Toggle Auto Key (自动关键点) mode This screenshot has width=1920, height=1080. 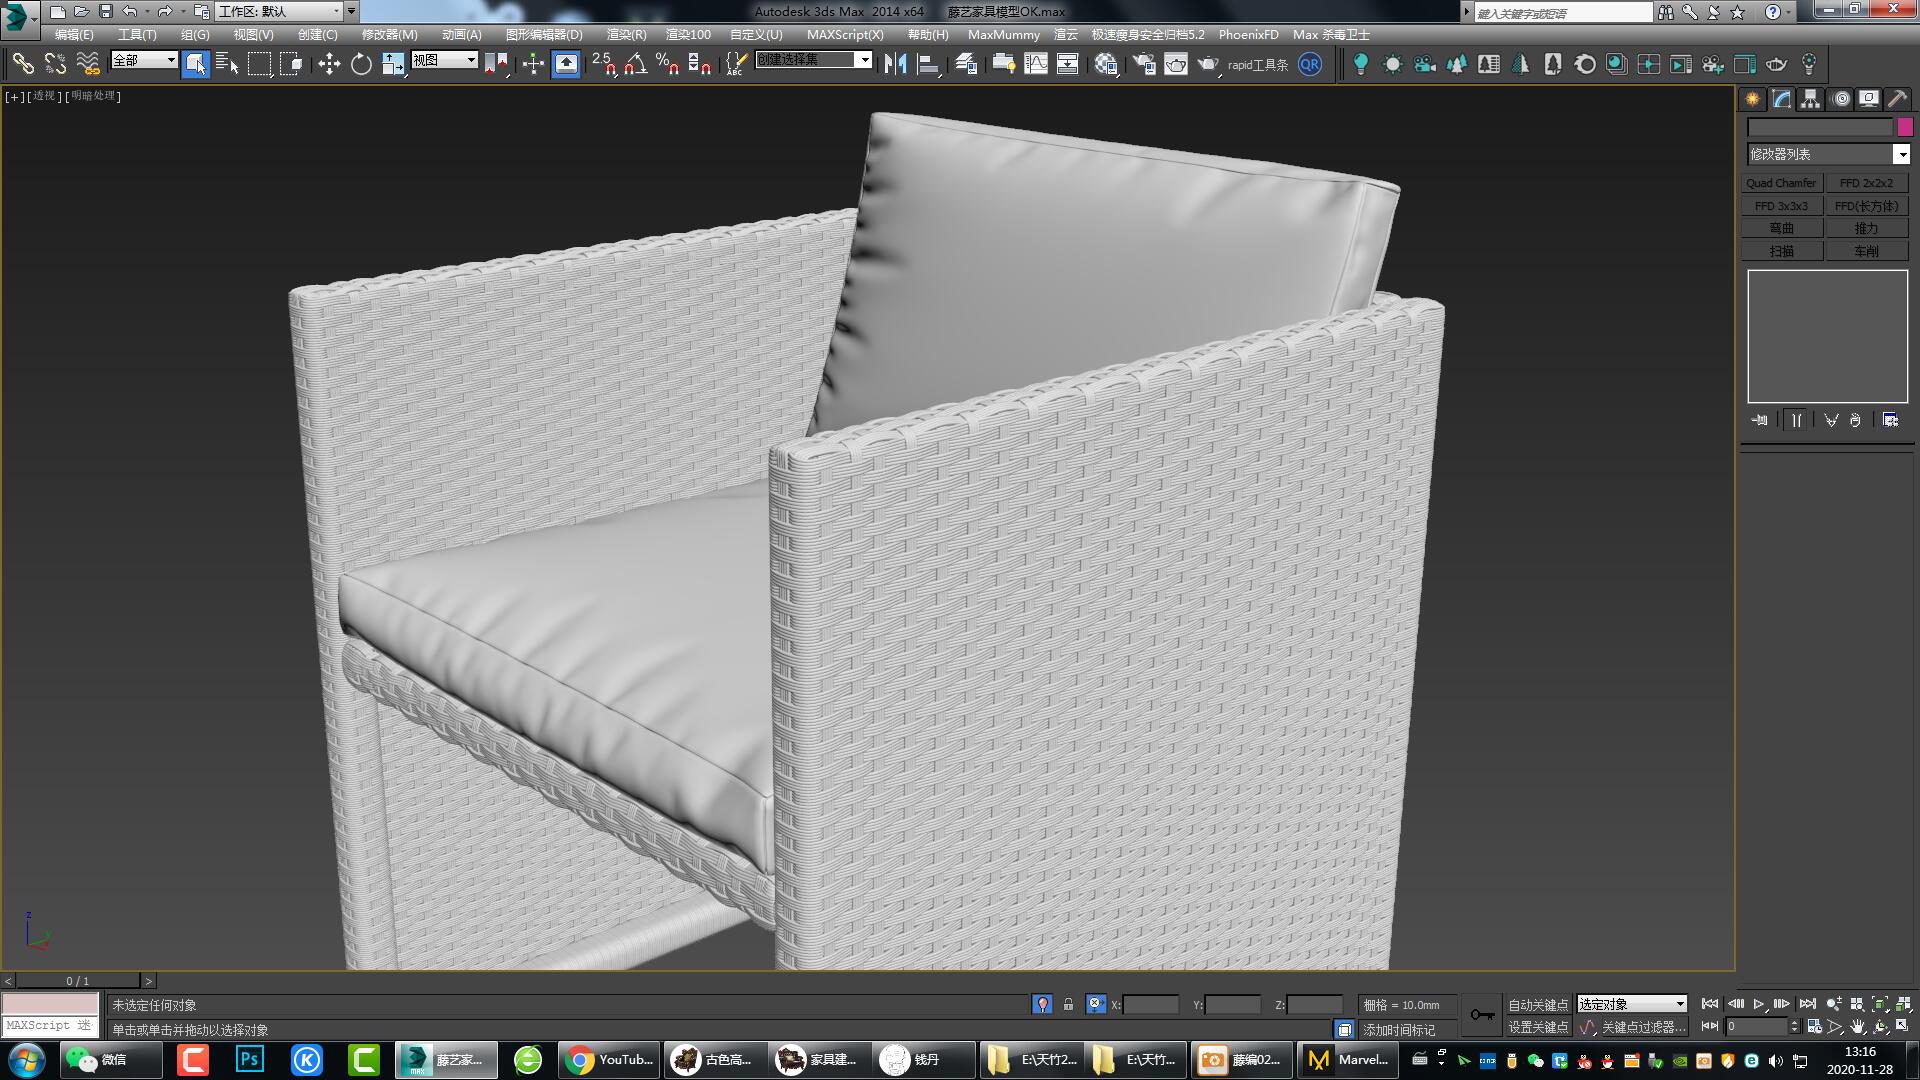tap(1538, 1004)
